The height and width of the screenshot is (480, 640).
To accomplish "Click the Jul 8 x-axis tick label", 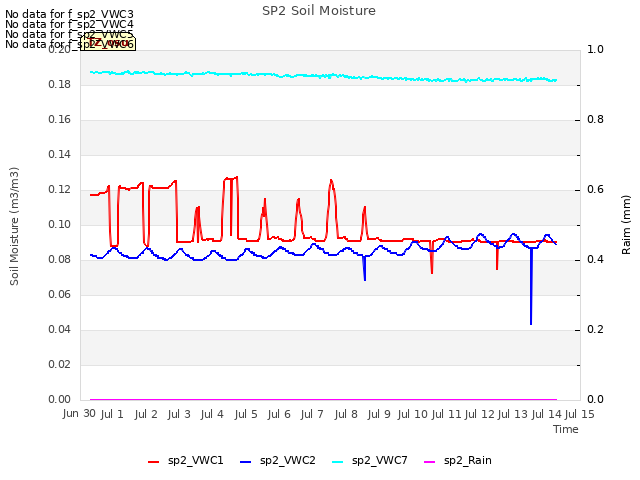I will pyautogui.click(x=346, y=414).
